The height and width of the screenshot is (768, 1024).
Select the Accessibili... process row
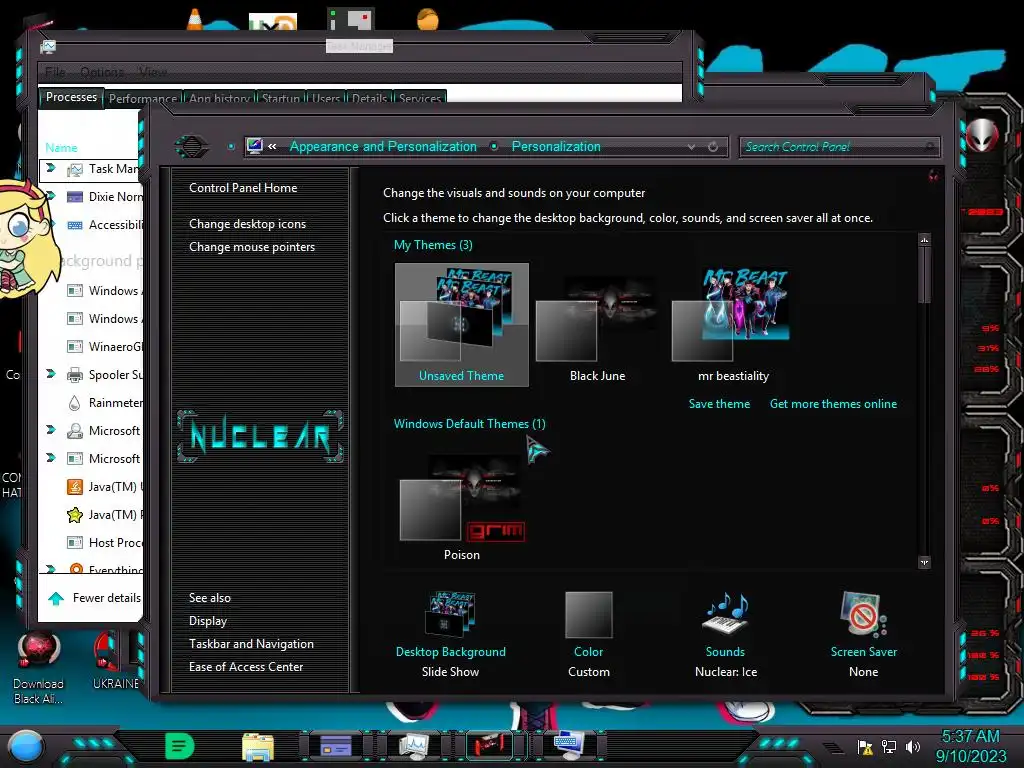coord(103,225)
